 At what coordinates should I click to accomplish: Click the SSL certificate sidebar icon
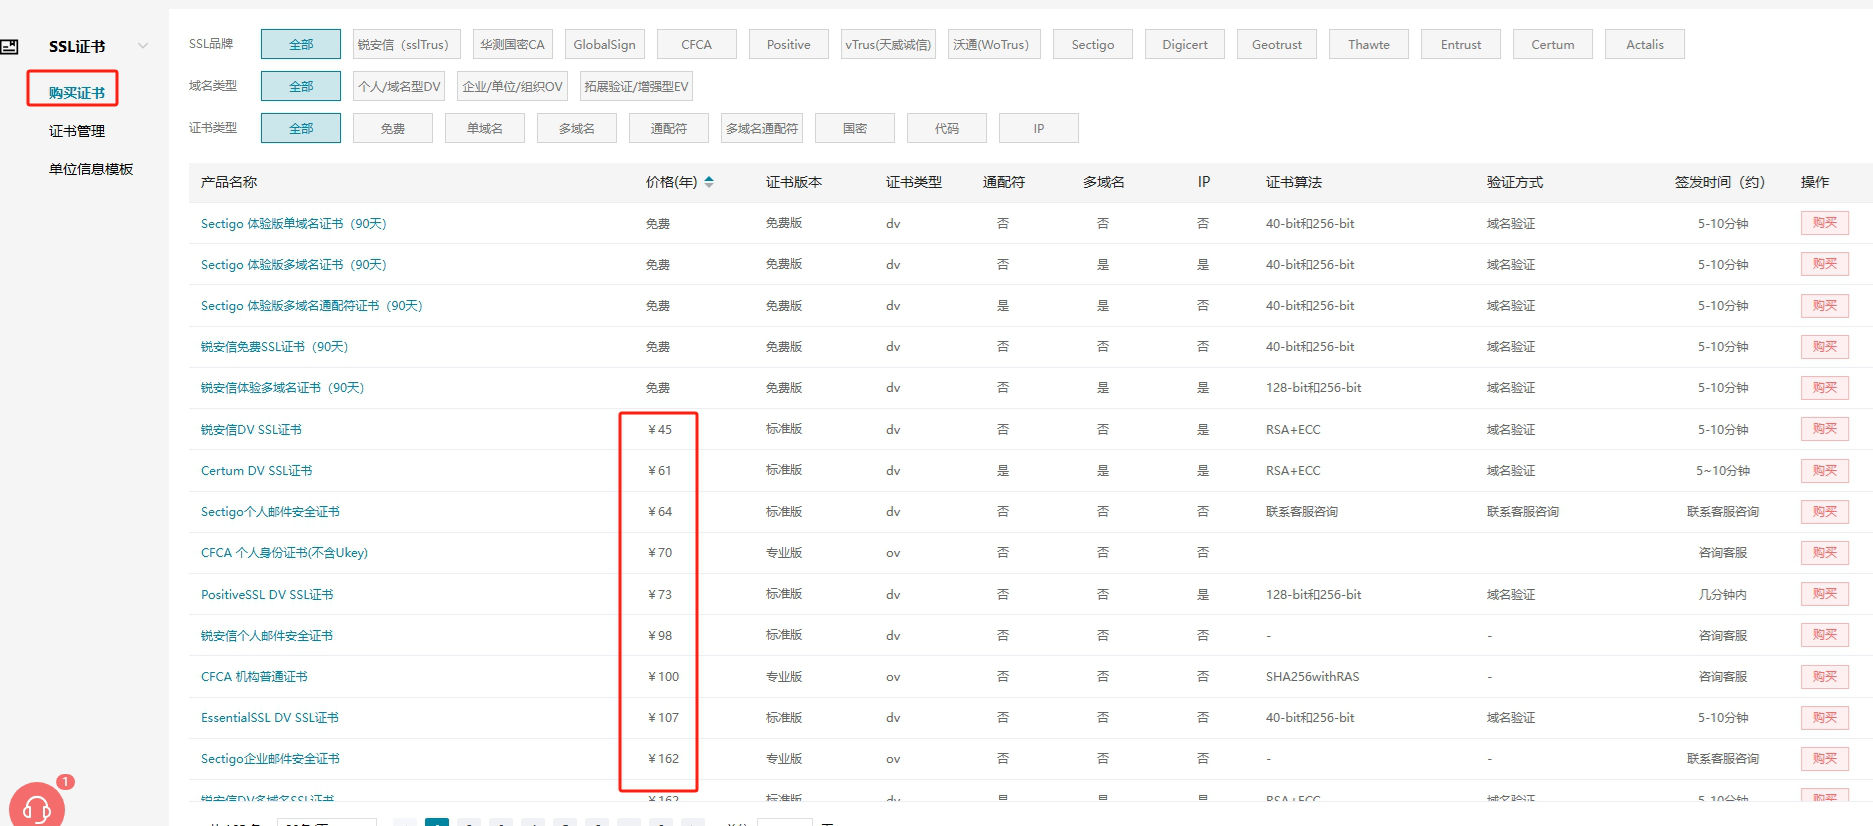pyautogui.click(x=9, y=46)
